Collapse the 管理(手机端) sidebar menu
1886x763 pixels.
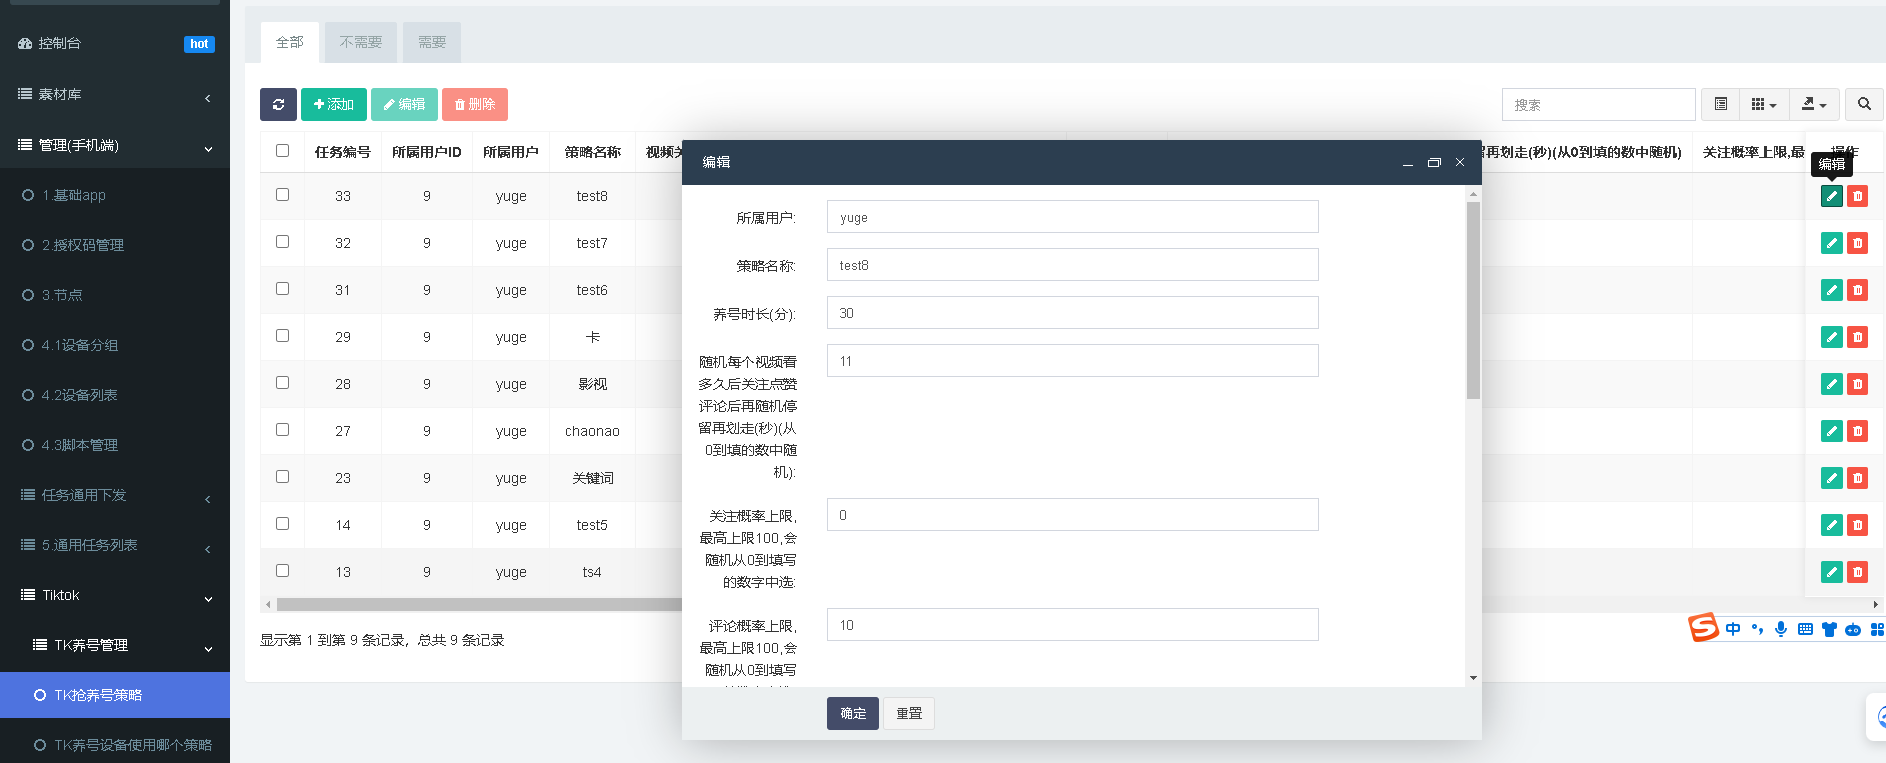pos(115,145)
